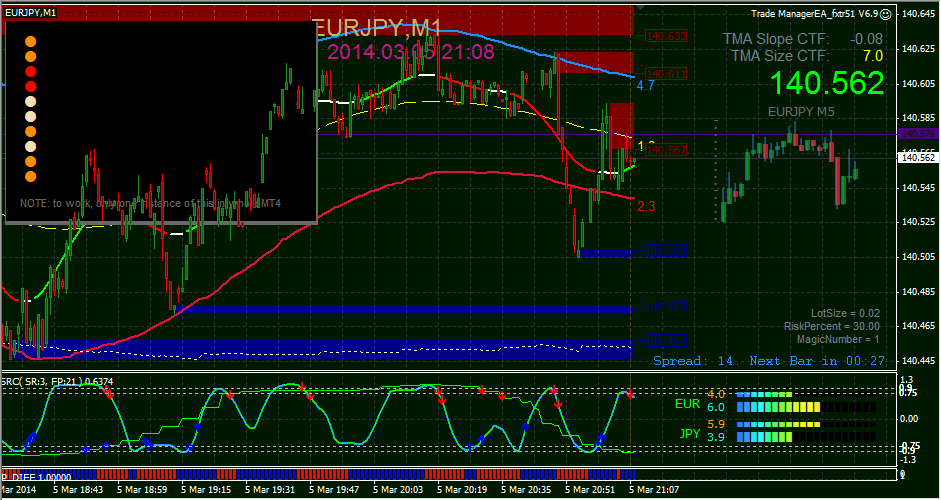Image resolution: width=941 pixels, height=500 pixels.
Task: Click the blue zone price label 140.509
Action: (x=666, y=250)
